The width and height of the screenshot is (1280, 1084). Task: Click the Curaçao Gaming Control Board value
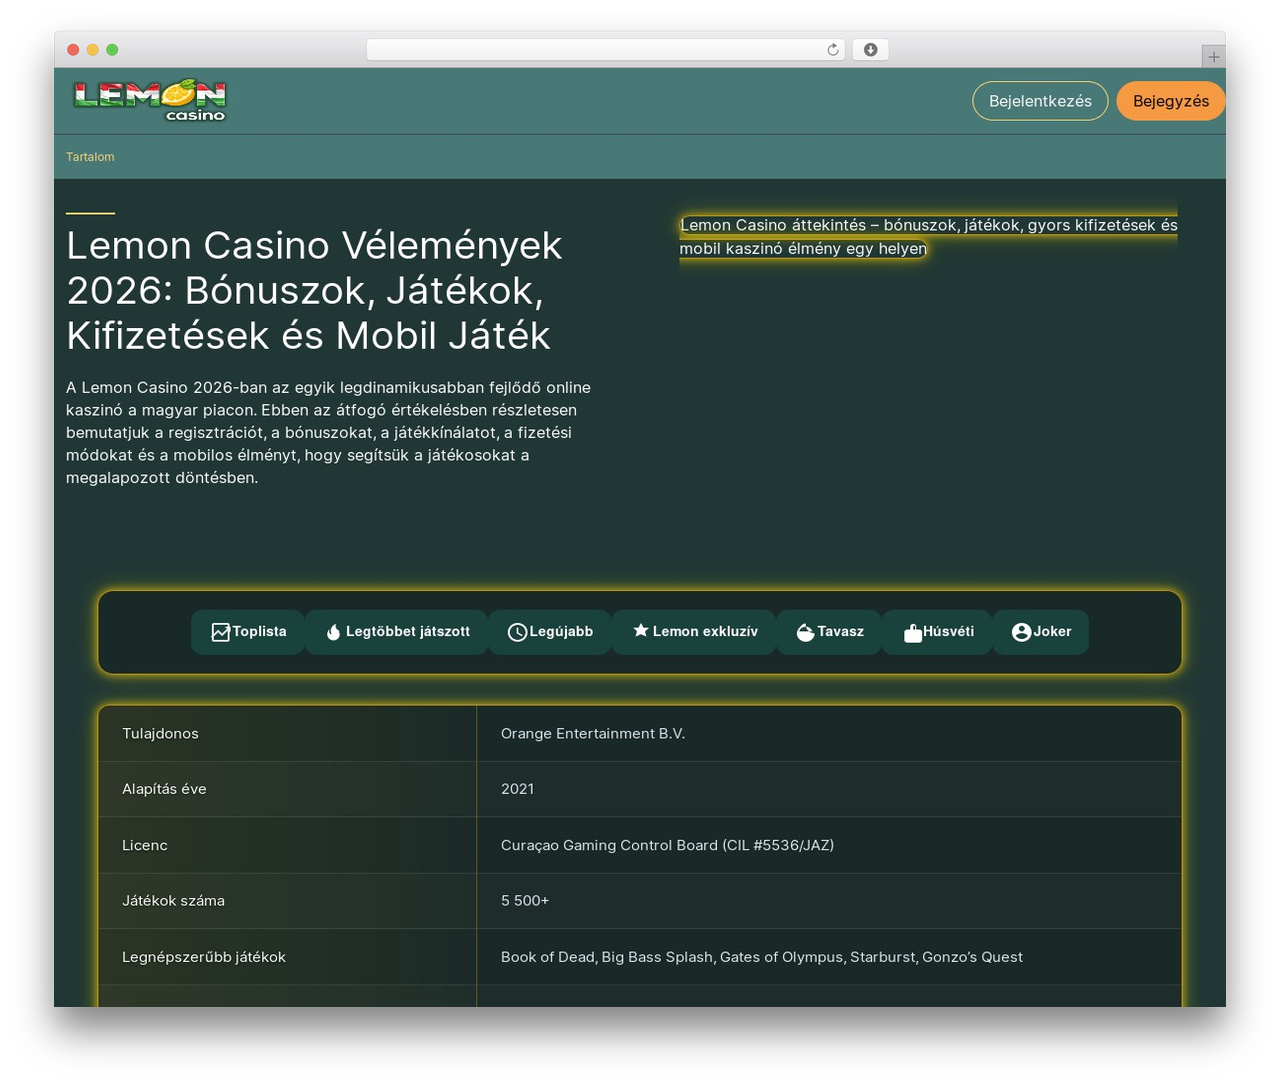(x=667, y=845)
